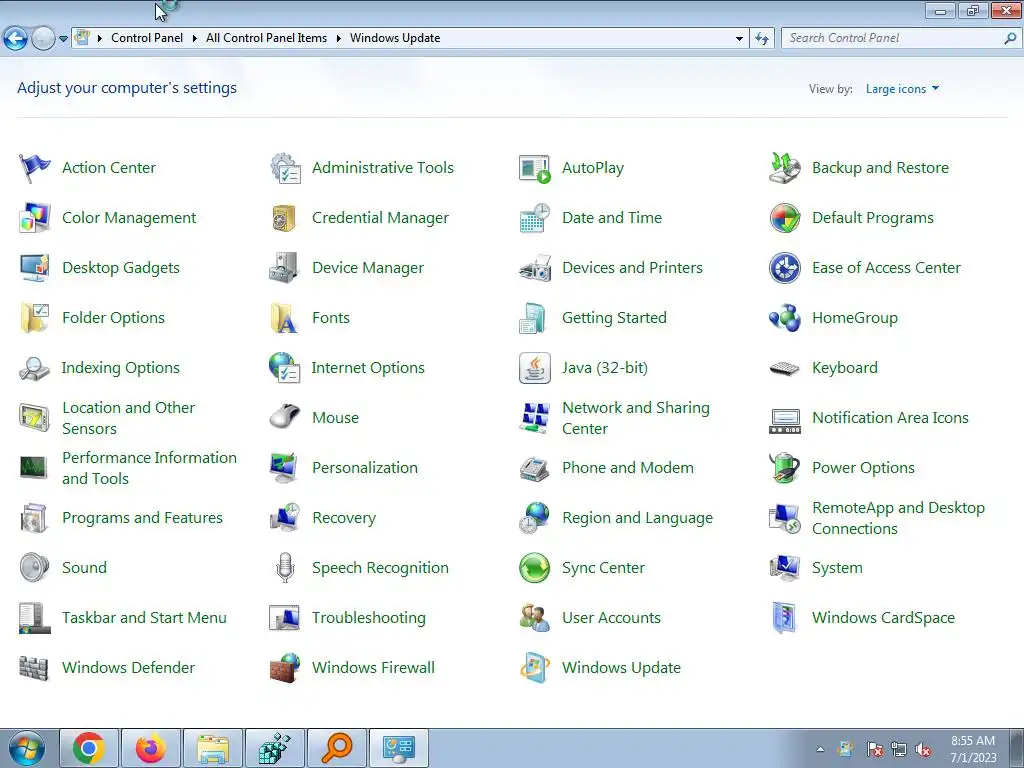The width and height of the screenshot is (1024, 768).
Task: Select All Control Panel Items breadcrumb
Action: [266, 38]
